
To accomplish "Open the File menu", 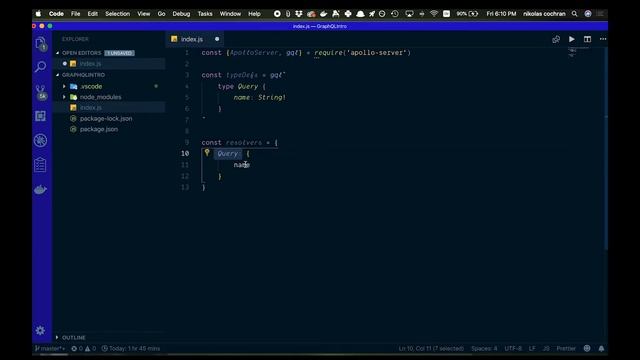I will pos(76,14).
